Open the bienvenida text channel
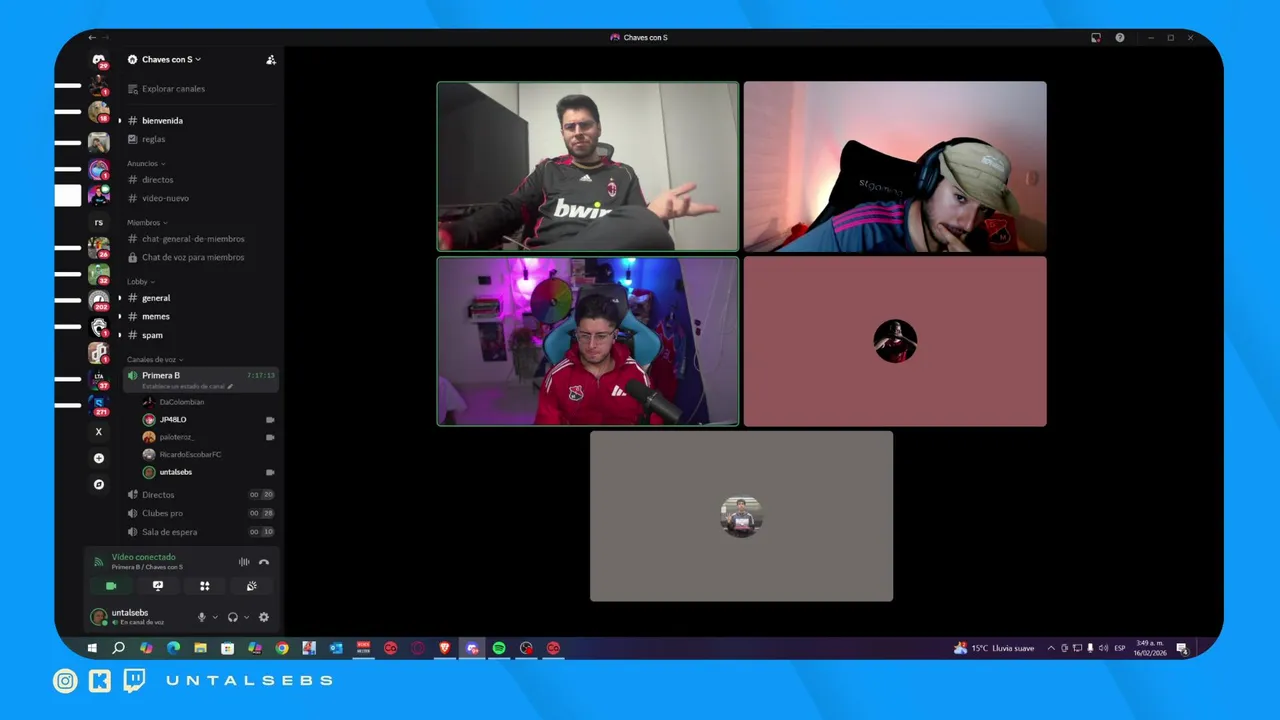This screenshot has height=720, width=1280. click(200, 121)
